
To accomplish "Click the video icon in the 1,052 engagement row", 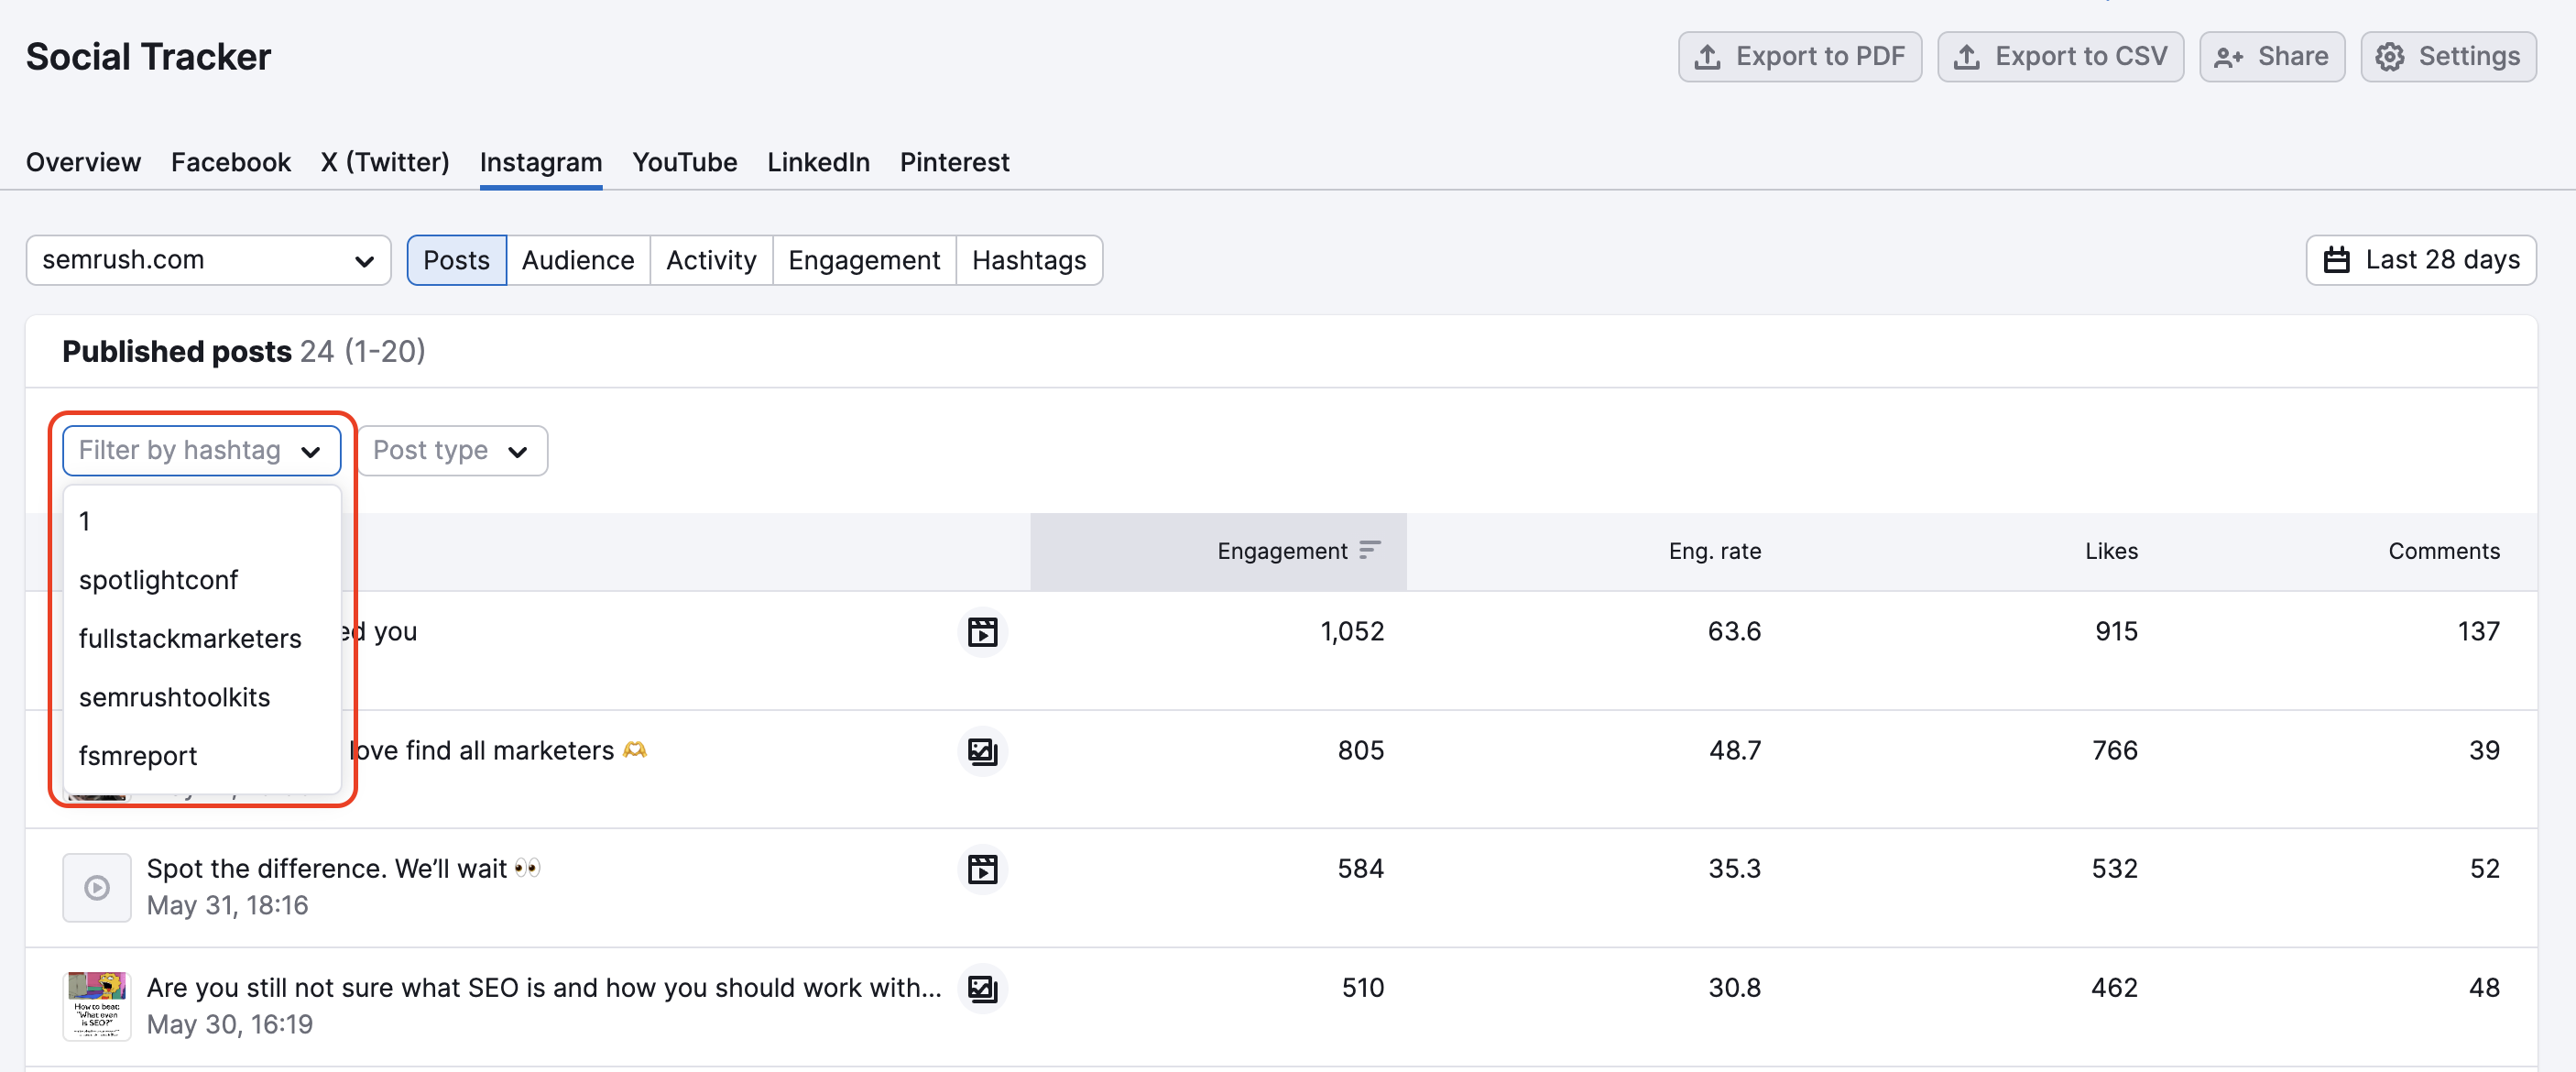I will [x=982, y=632].
